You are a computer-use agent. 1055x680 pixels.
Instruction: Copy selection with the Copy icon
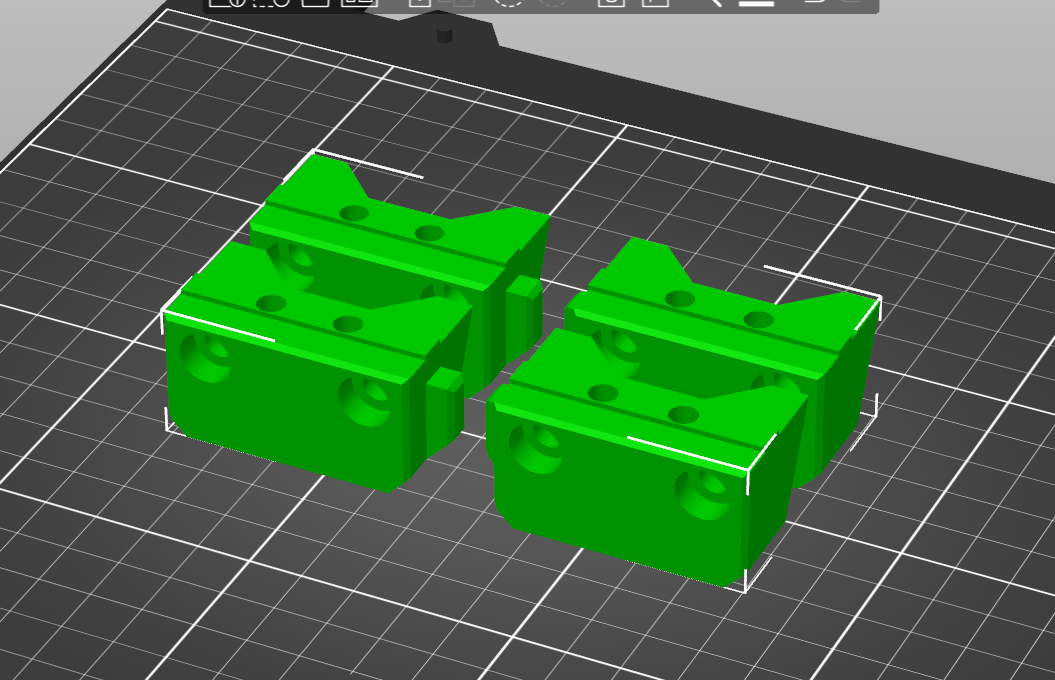tap(420, 2)
